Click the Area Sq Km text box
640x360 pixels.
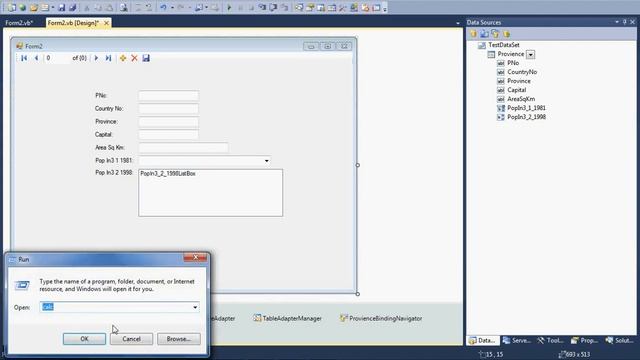coord(183,148)
